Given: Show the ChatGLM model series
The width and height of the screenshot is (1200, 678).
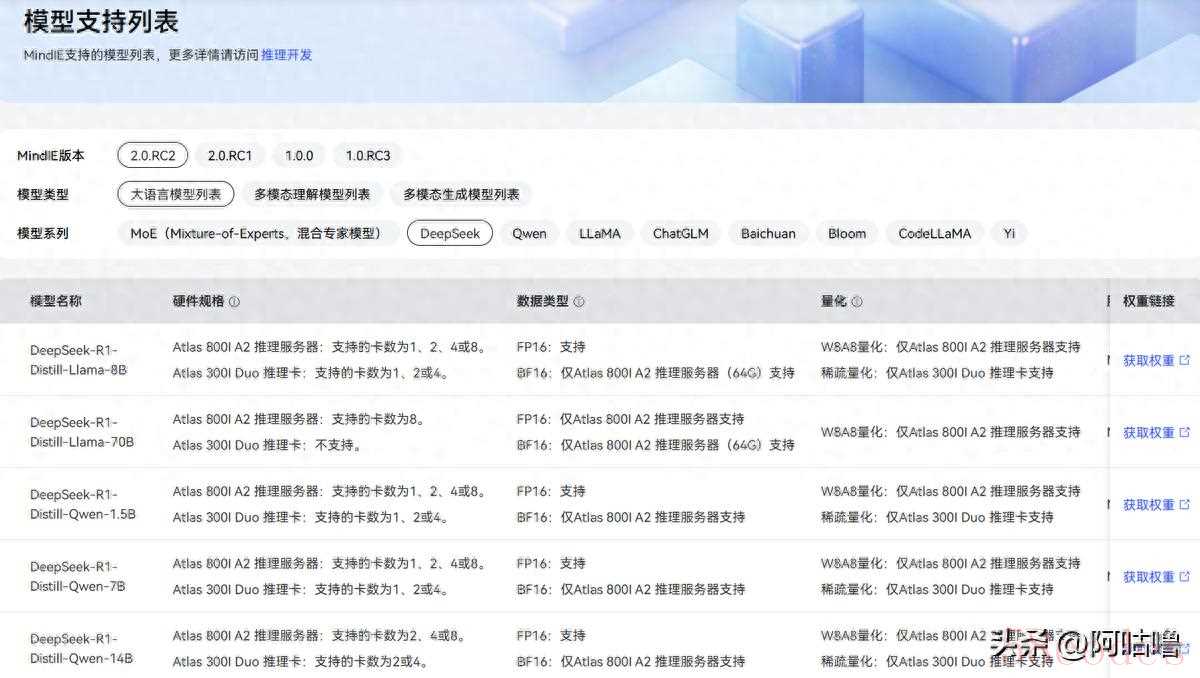Looking at the screenshot, I should (680, 233).
